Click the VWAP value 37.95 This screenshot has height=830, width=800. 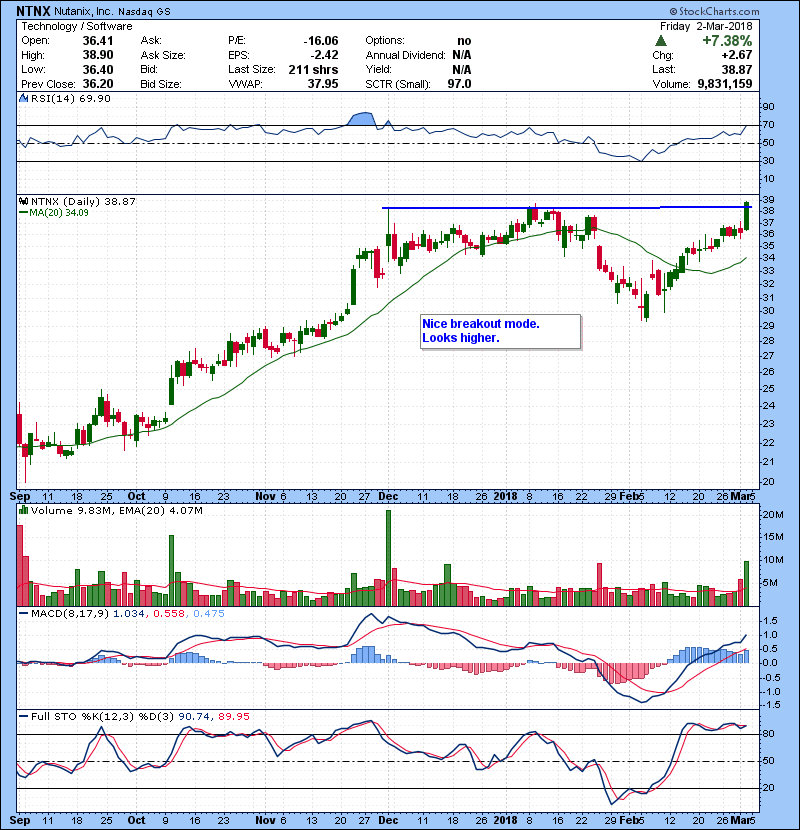[323, 84]
